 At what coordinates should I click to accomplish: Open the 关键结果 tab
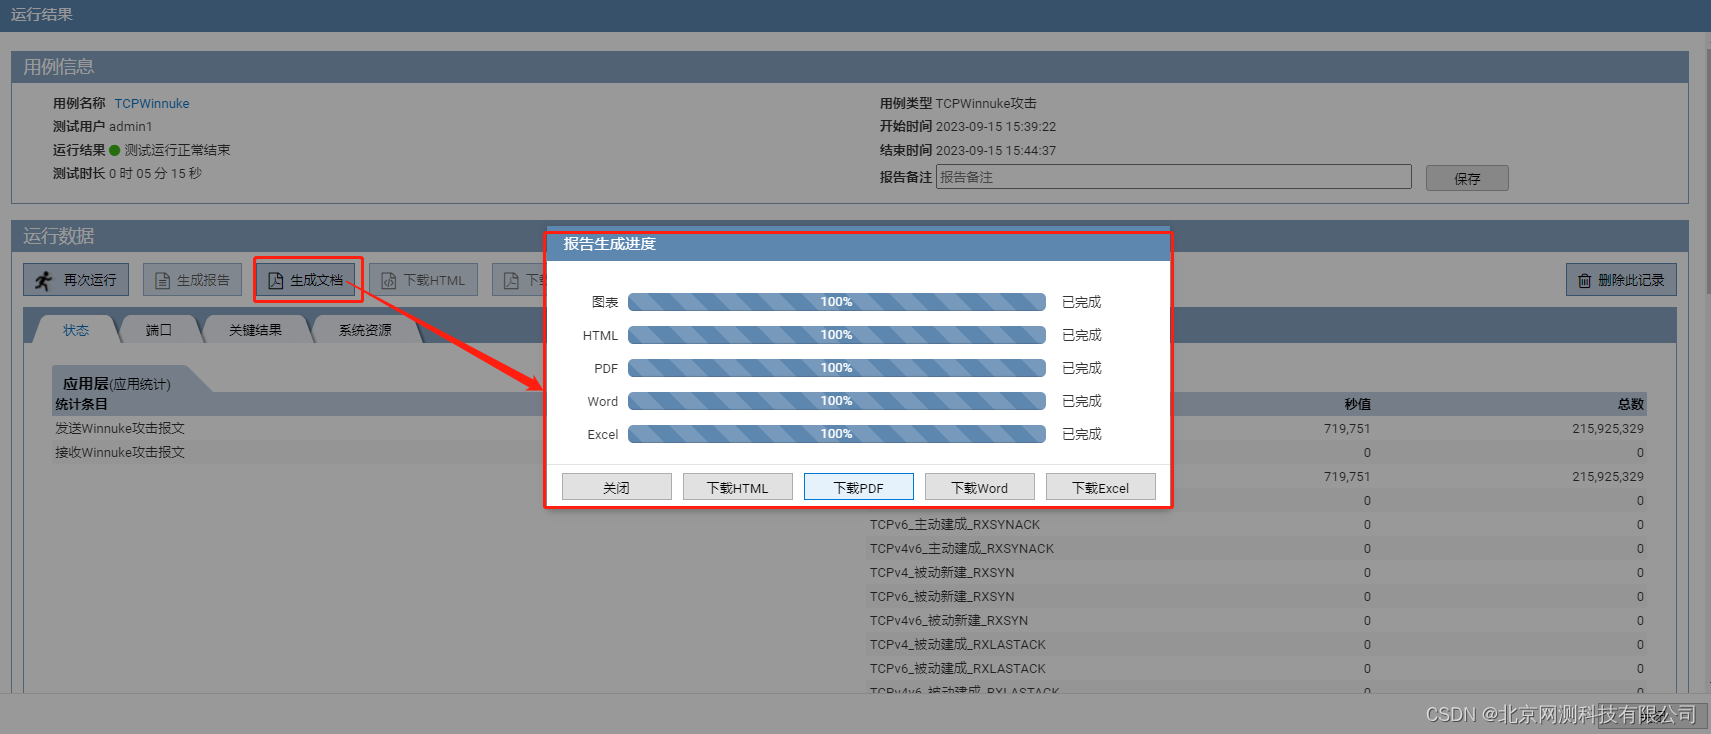coord(255,330)
